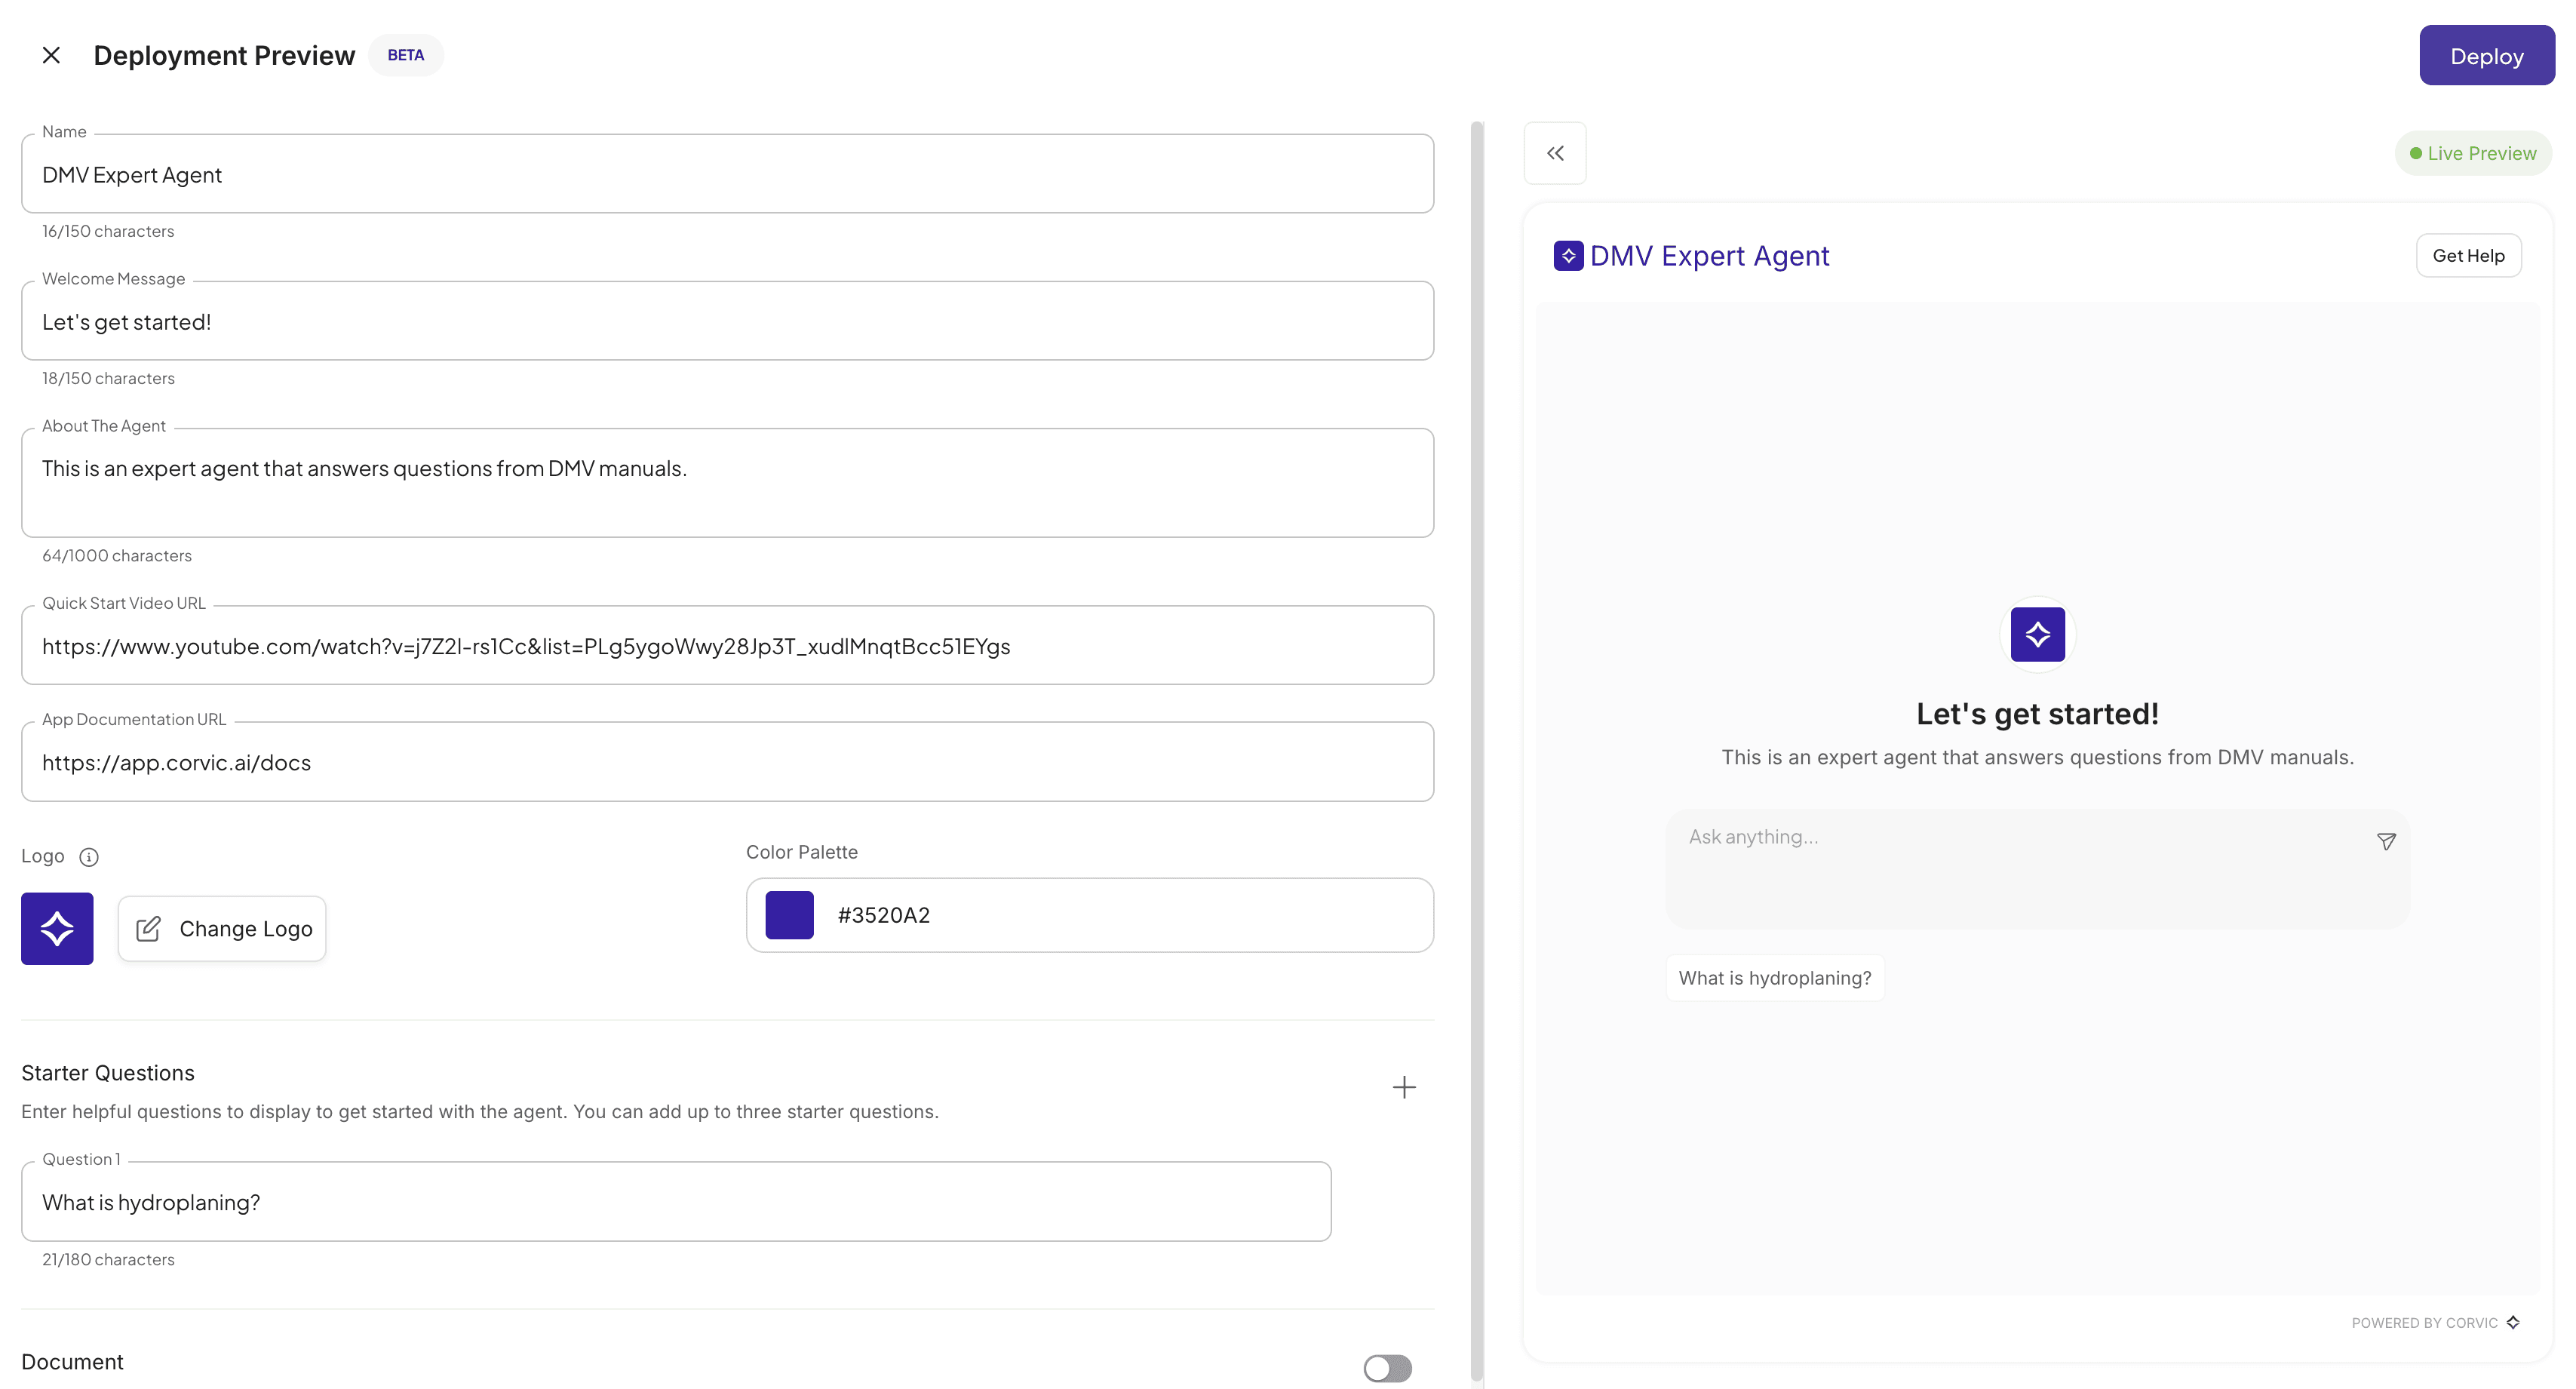Click the current purple logo thumbnail
Image resolution: width=2576 pixels, height=1389 pixels.
click(56, 928)
